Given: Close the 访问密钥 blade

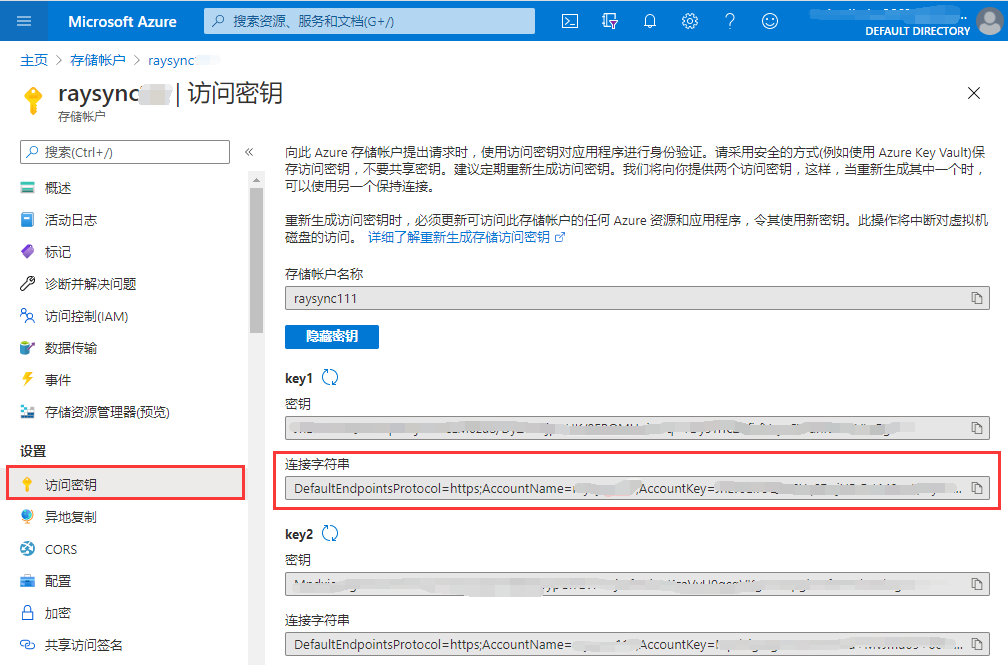Looking at the screenshot, I should click(x=974, y=93).
